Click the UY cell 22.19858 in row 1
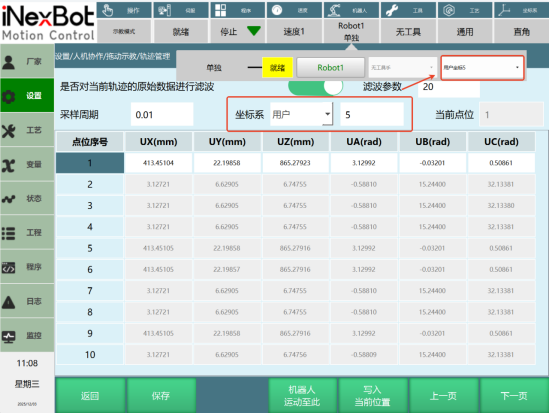 (x=227, y=163)
